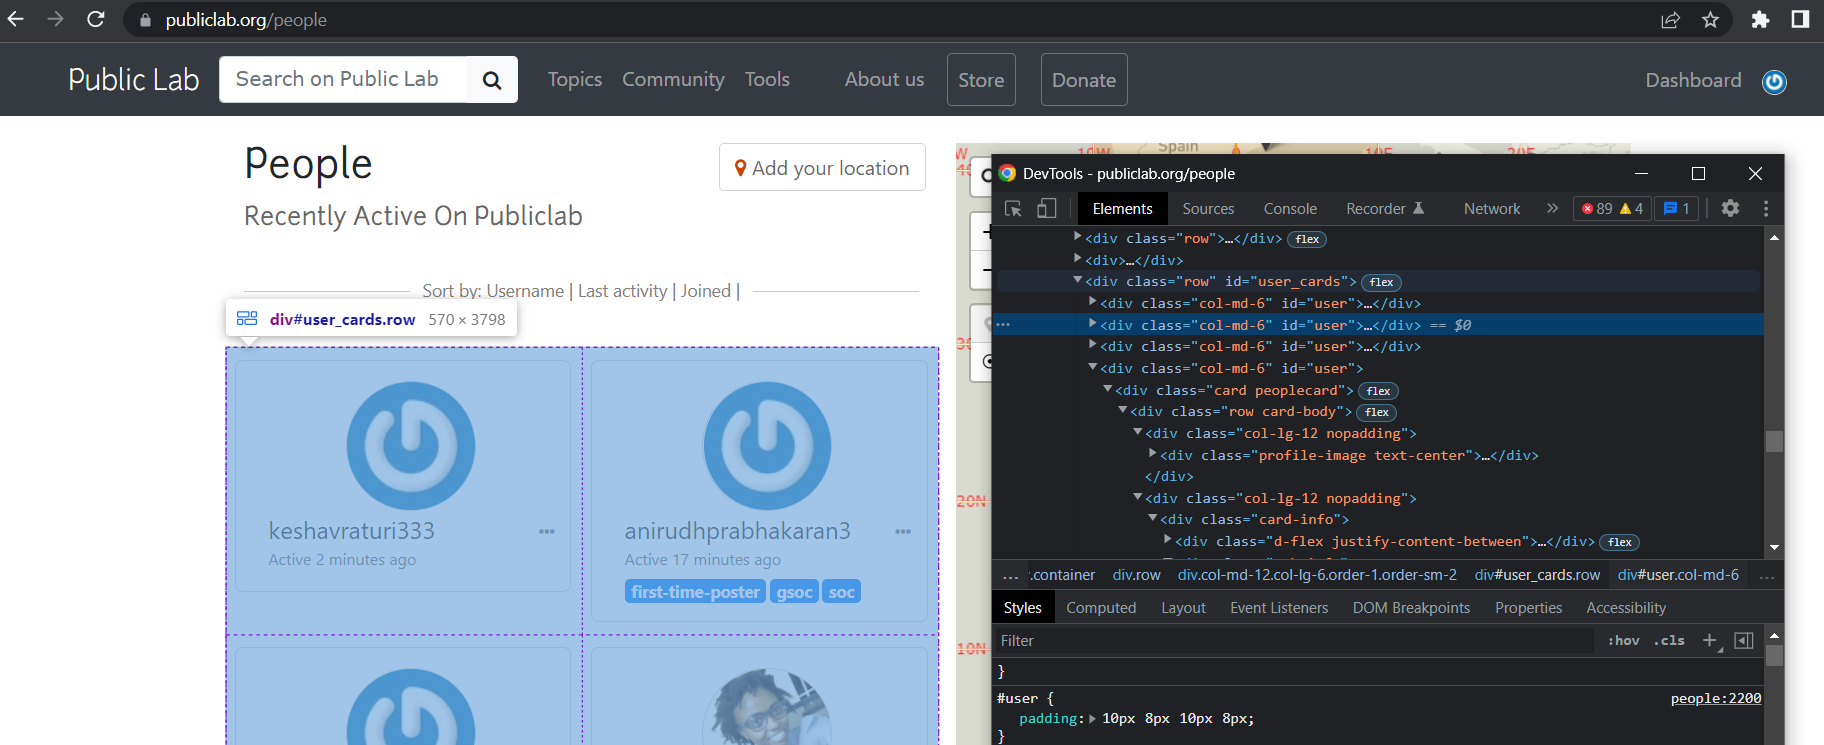Open options dots for anirudhprabhakaran3 card
This screenshot has width=1824, height=745.
click(x=903, y=531)
